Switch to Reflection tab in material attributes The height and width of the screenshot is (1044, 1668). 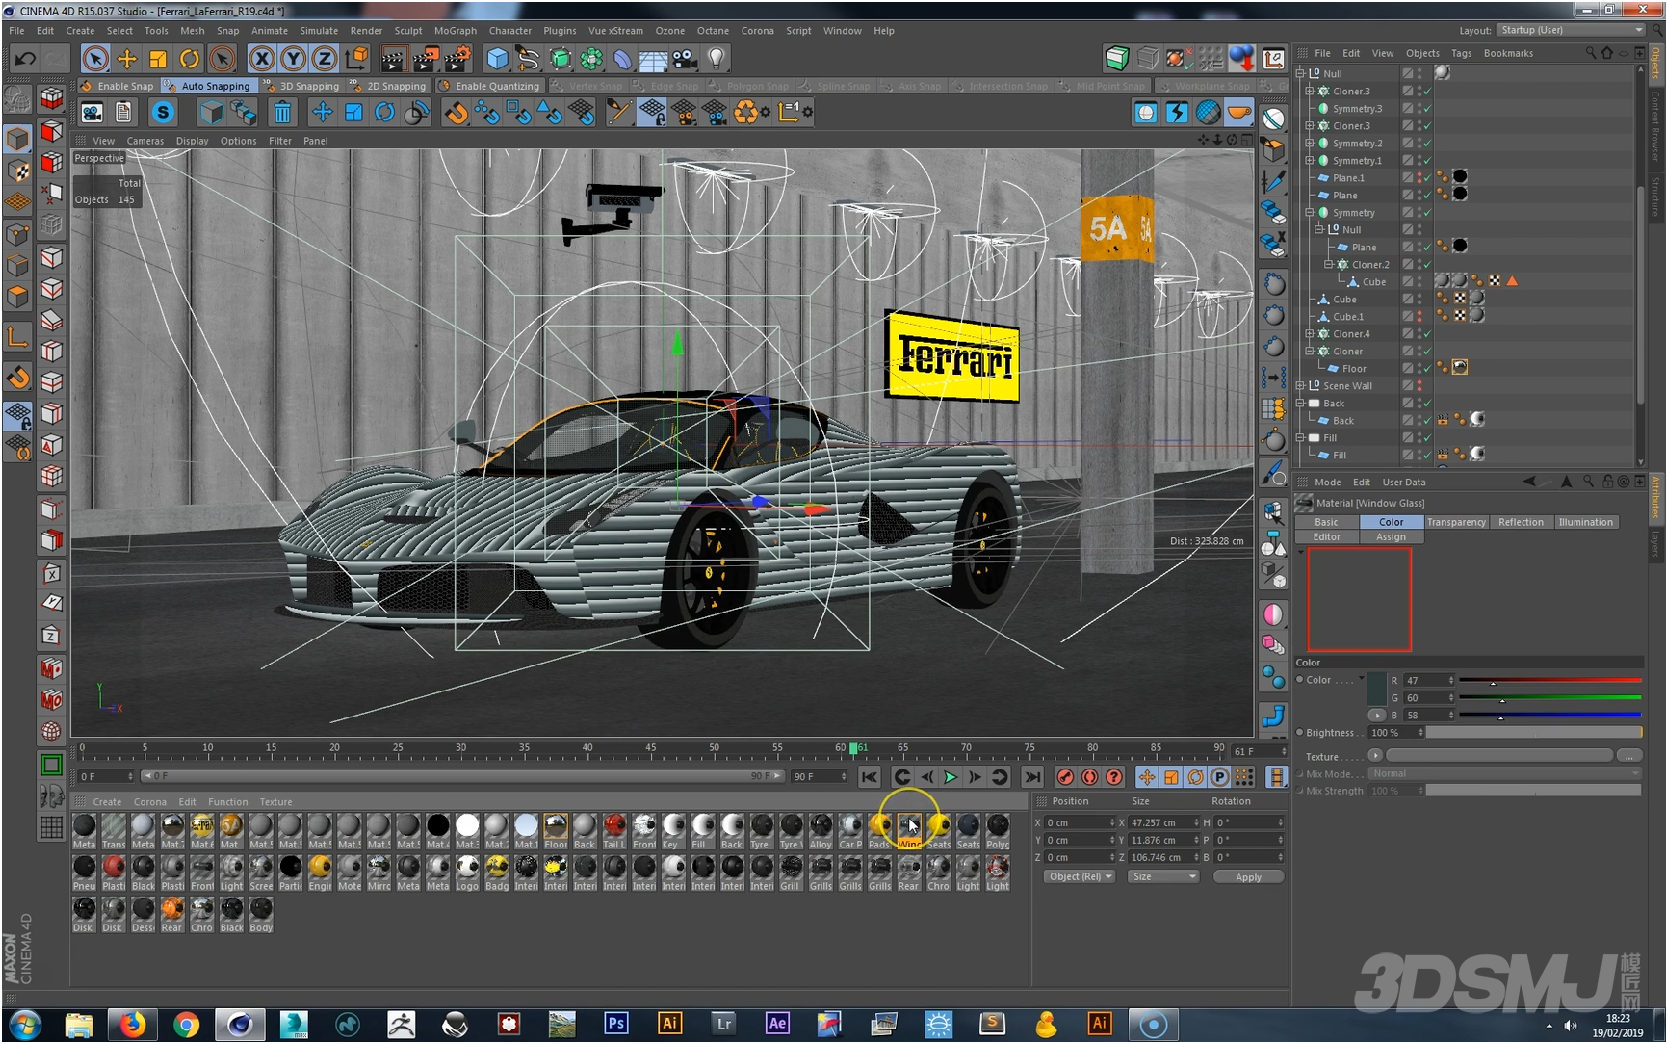pyautogui.click(x=1520, y=522)
